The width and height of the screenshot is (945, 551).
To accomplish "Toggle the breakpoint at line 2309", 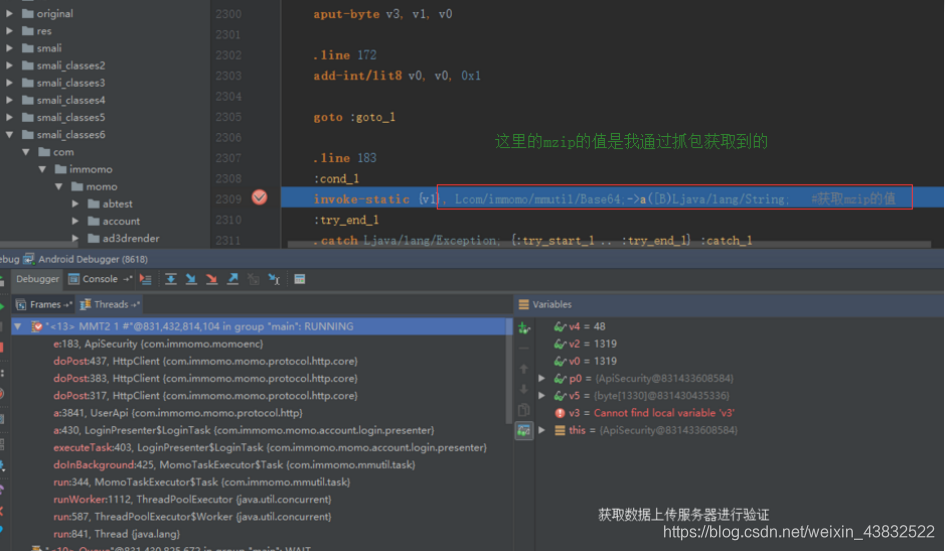I will (x=259, y=198).
